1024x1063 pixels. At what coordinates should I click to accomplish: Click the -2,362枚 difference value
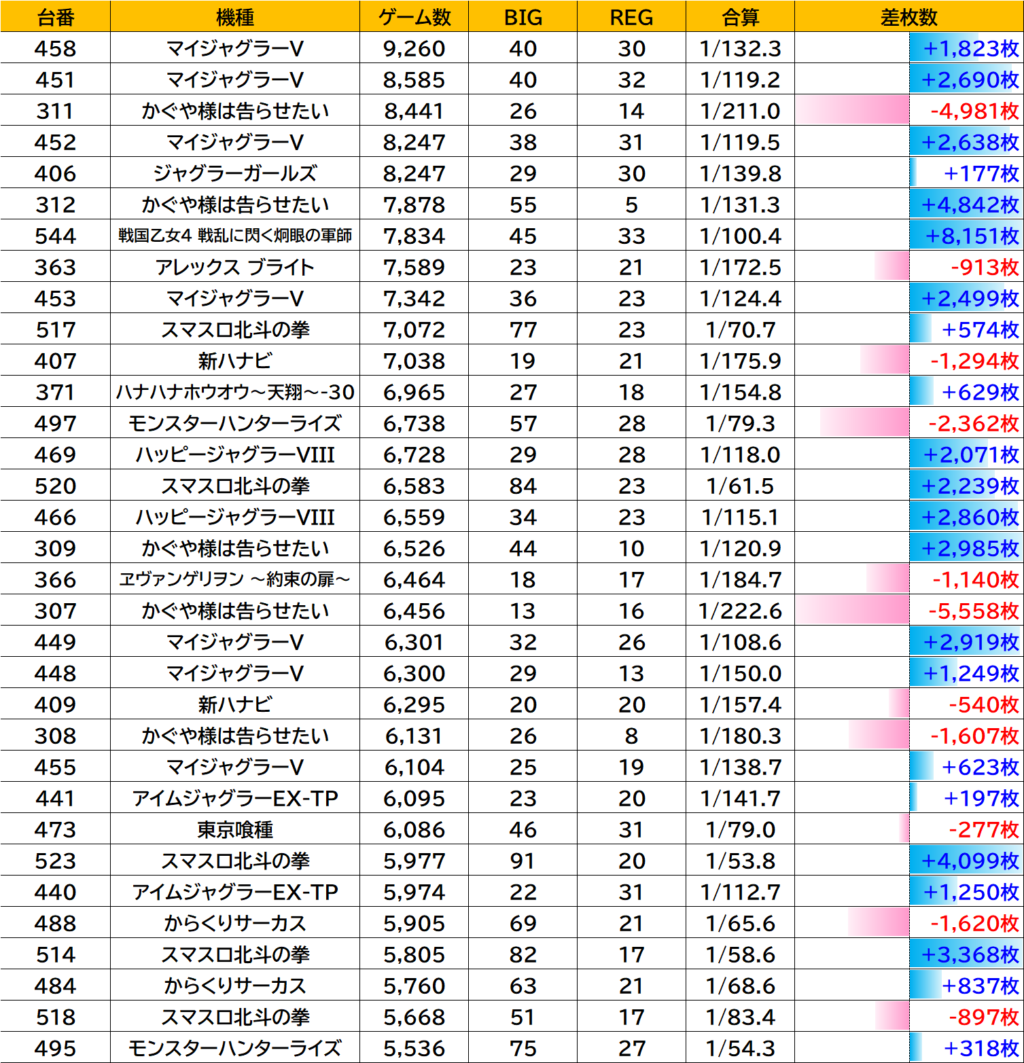974,422
